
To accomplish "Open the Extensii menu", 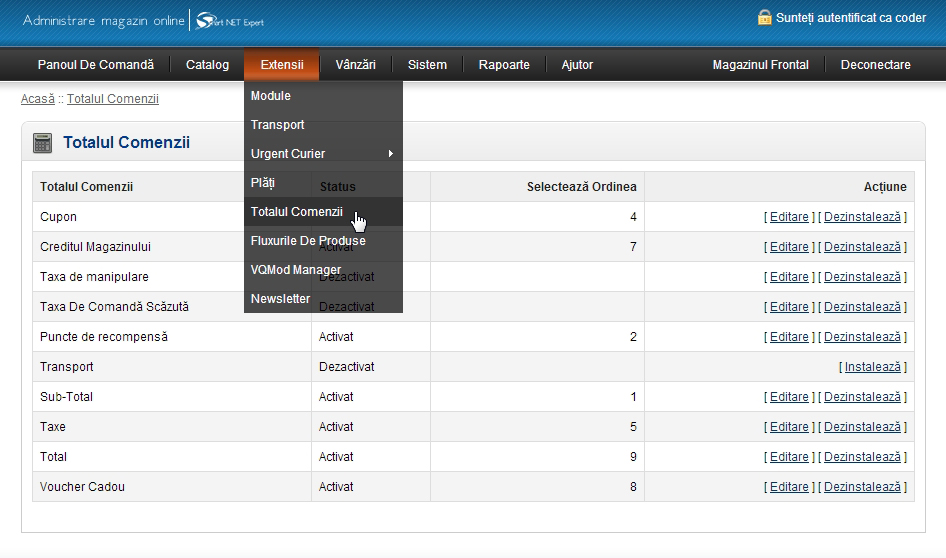I will (x=282, y=65).
